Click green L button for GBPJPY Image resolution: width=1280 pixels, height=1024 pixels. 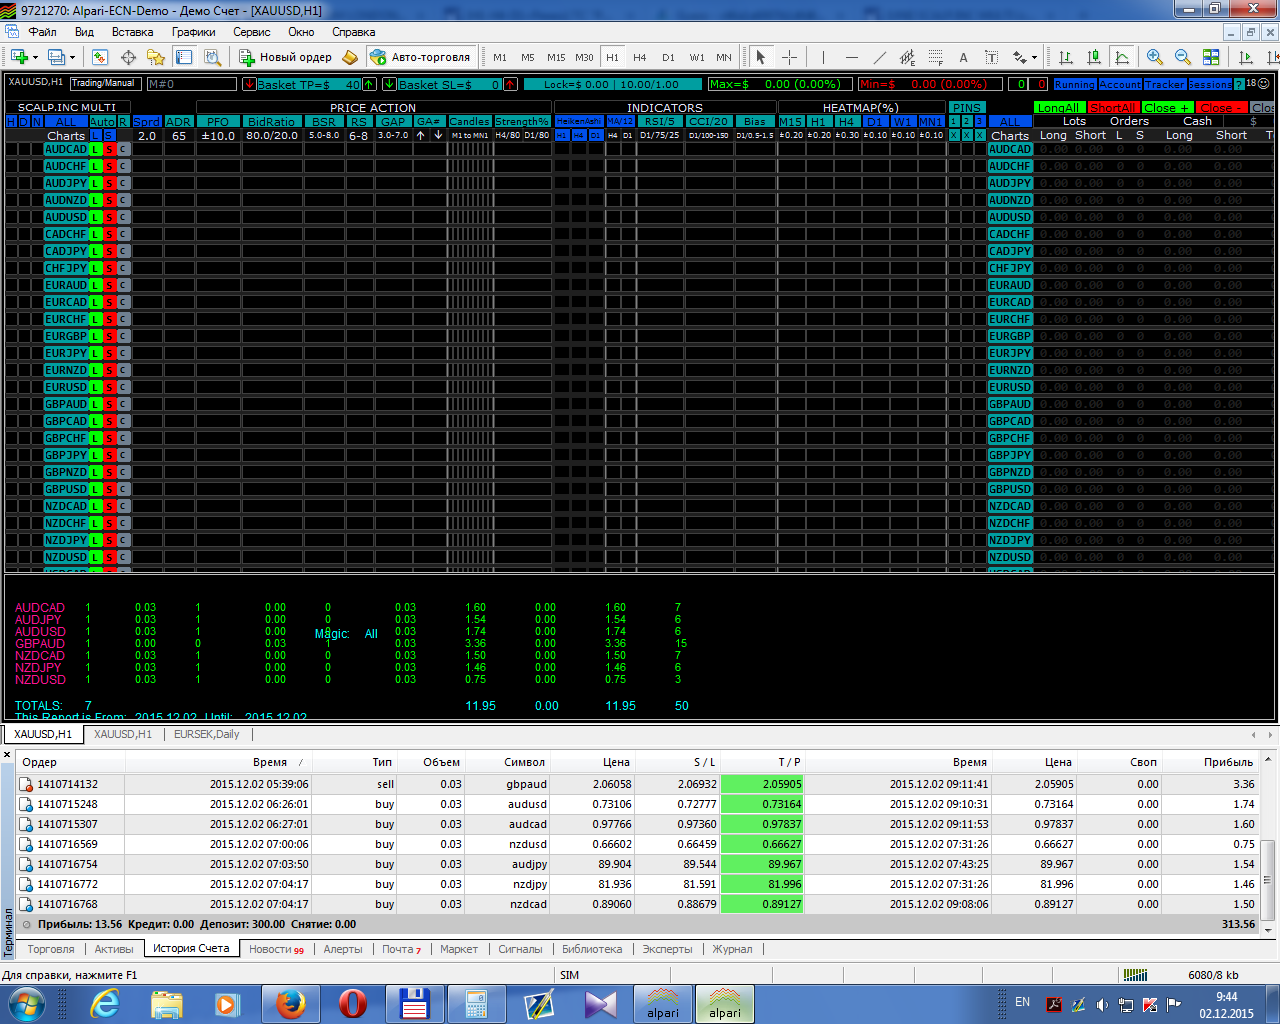point(96,455)
